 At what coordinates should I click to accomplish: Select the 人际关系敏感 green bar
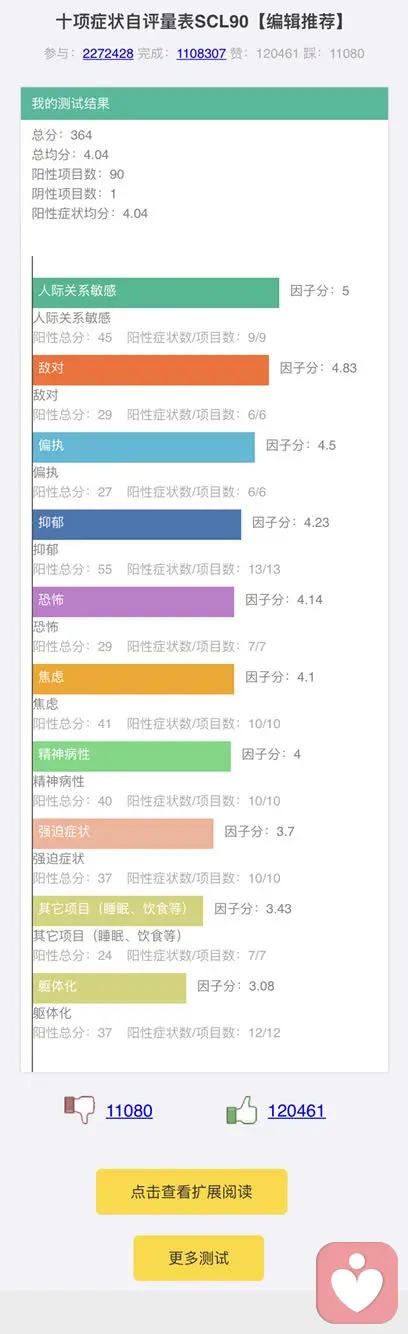[156, 292]
